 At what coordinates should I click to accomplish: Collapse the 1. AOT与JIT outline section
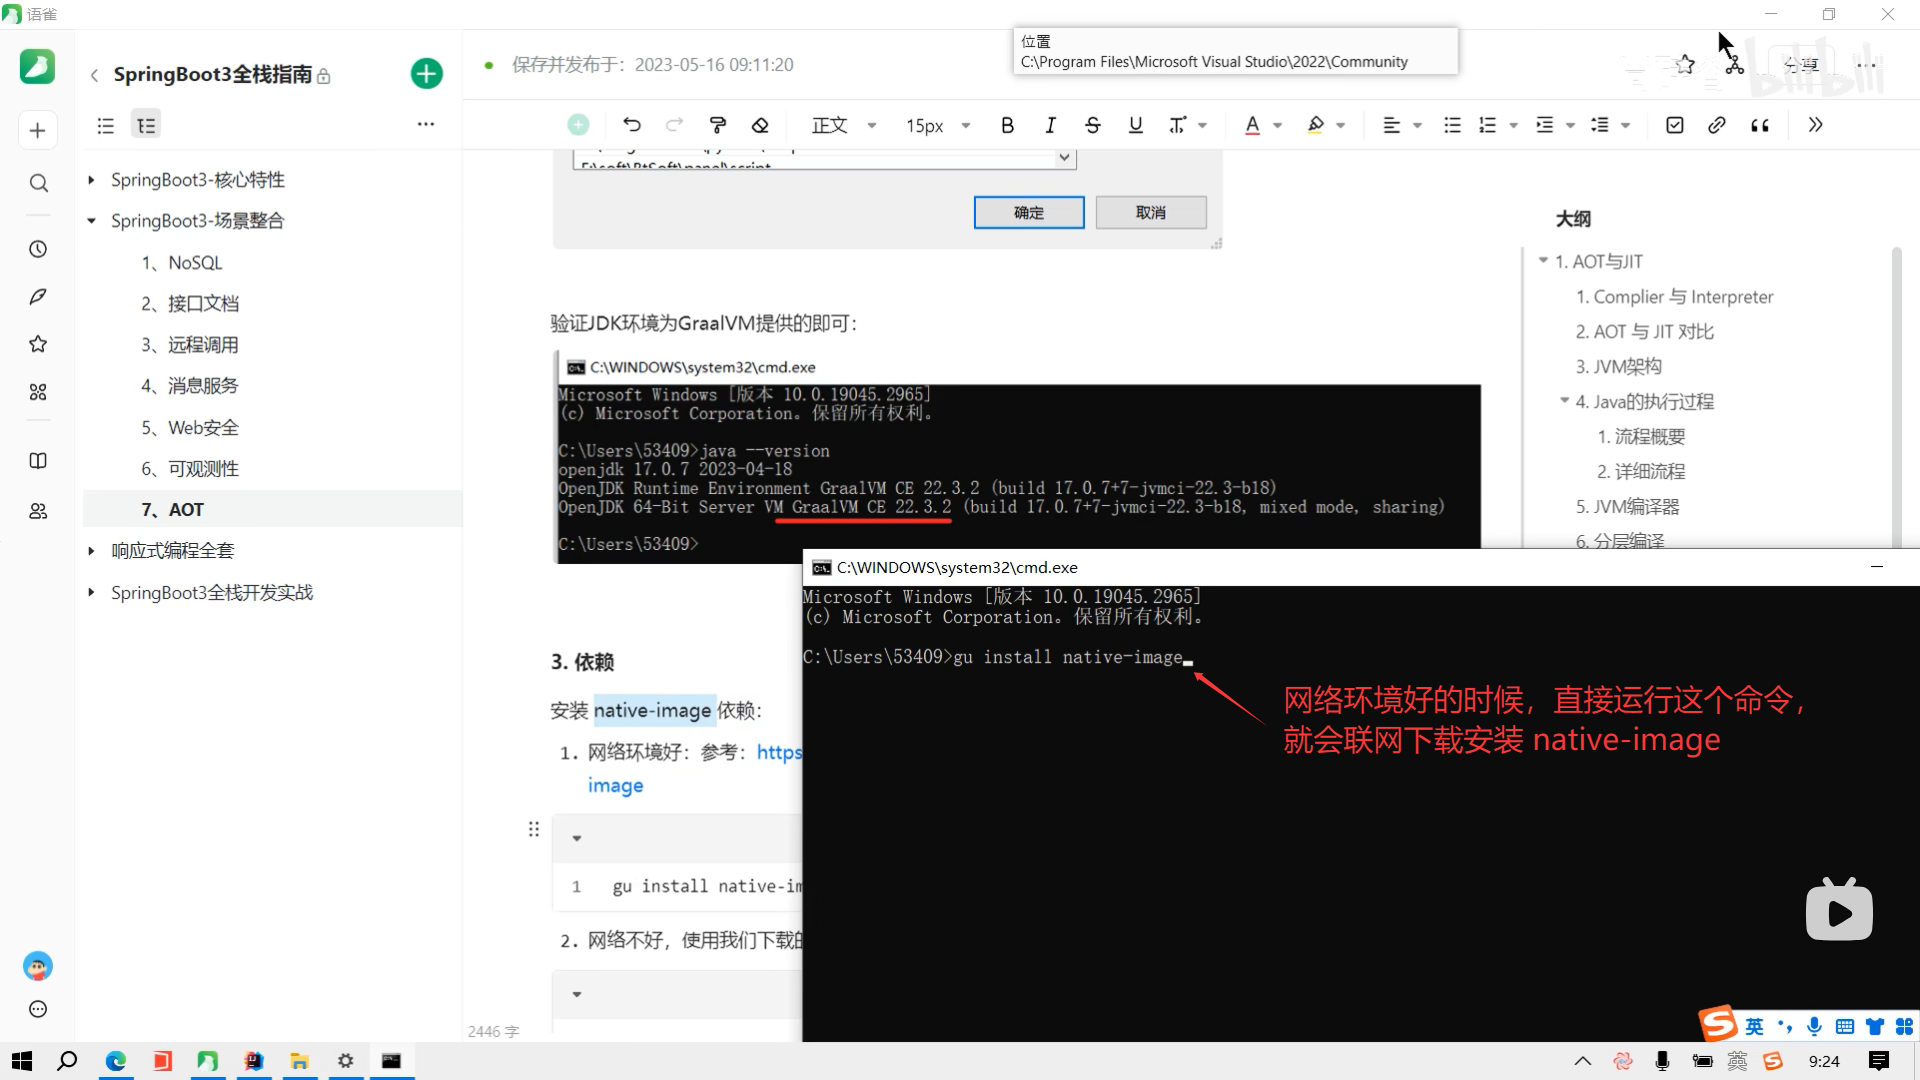pos(1543,261)
